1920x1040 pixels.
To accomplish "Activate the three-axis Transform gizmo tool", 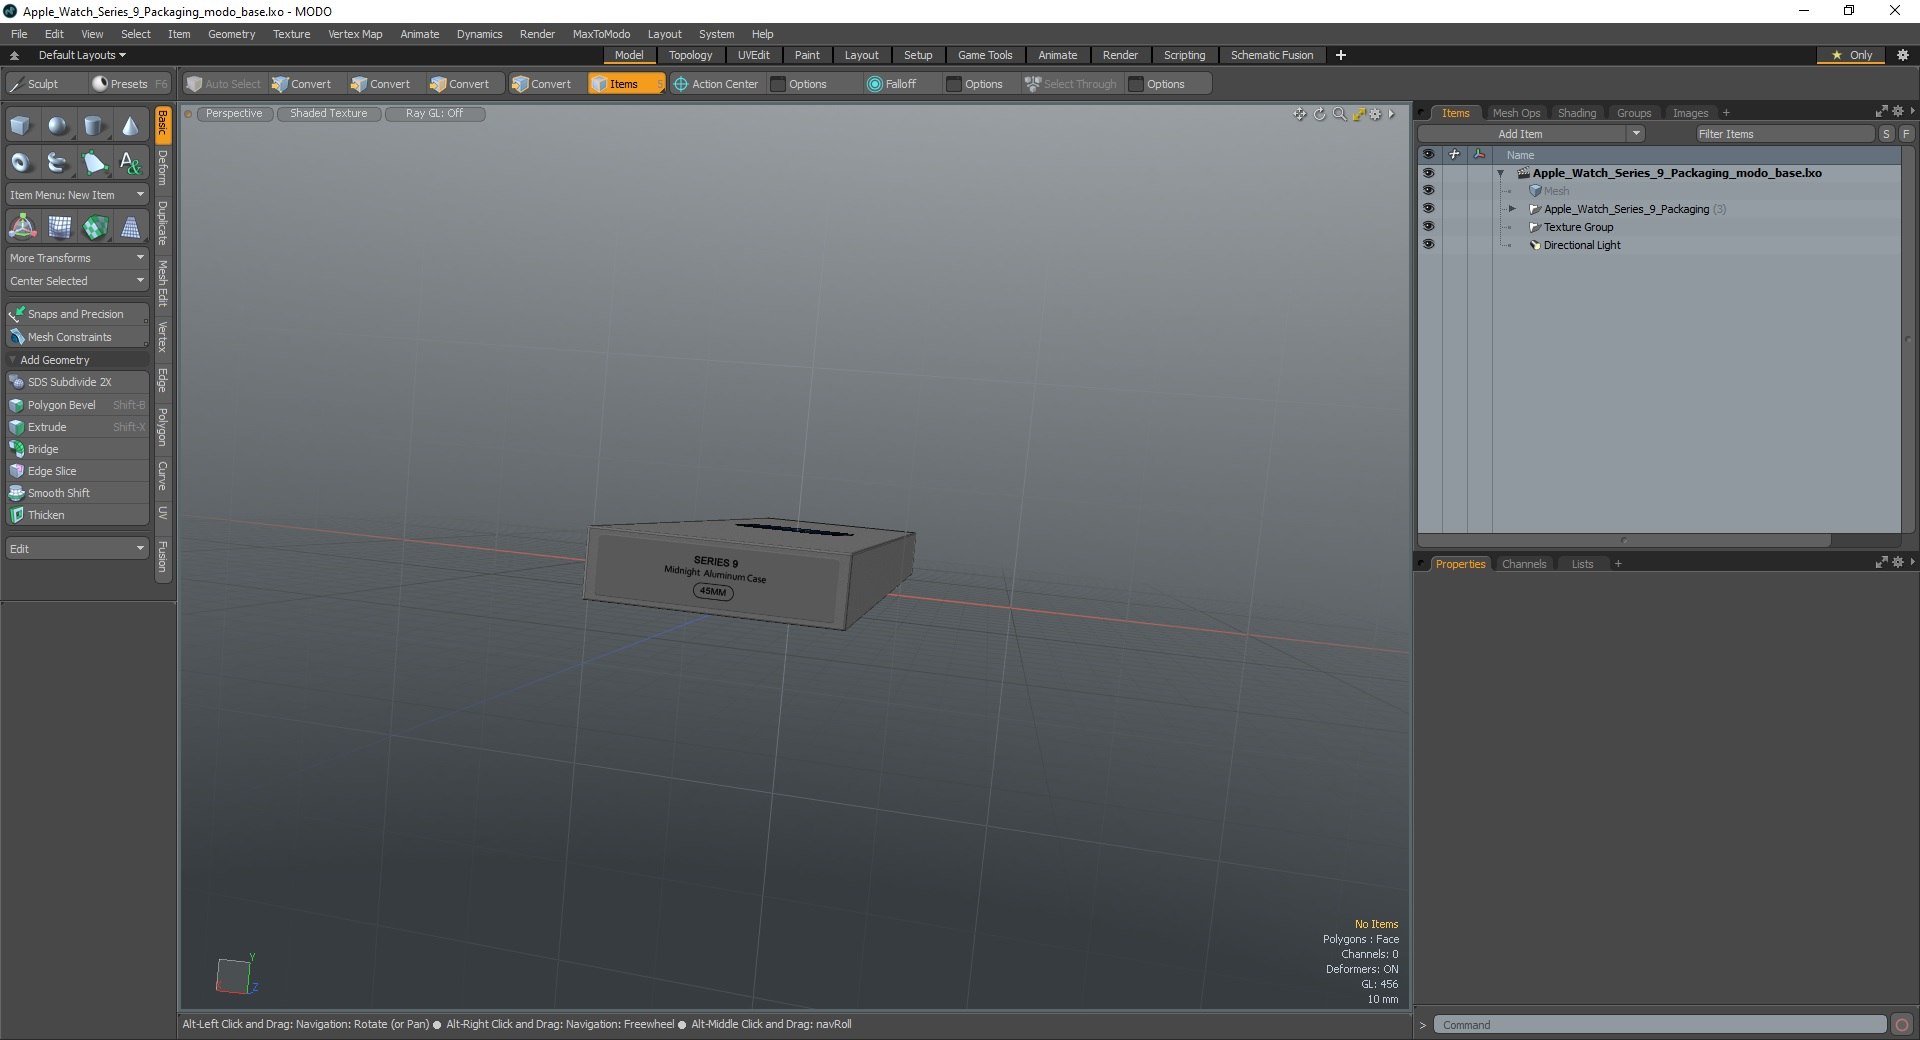I will pos(22,228).
